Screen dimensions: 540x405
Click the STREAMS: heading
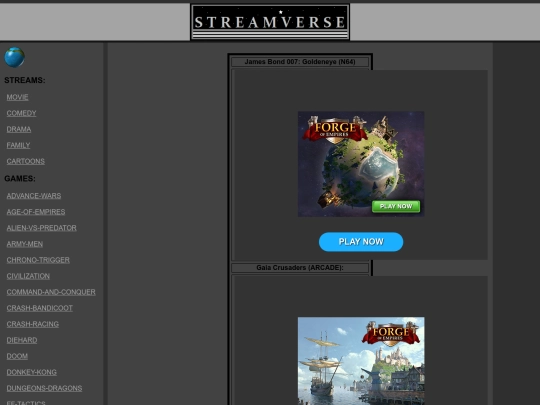click(25, 80)
